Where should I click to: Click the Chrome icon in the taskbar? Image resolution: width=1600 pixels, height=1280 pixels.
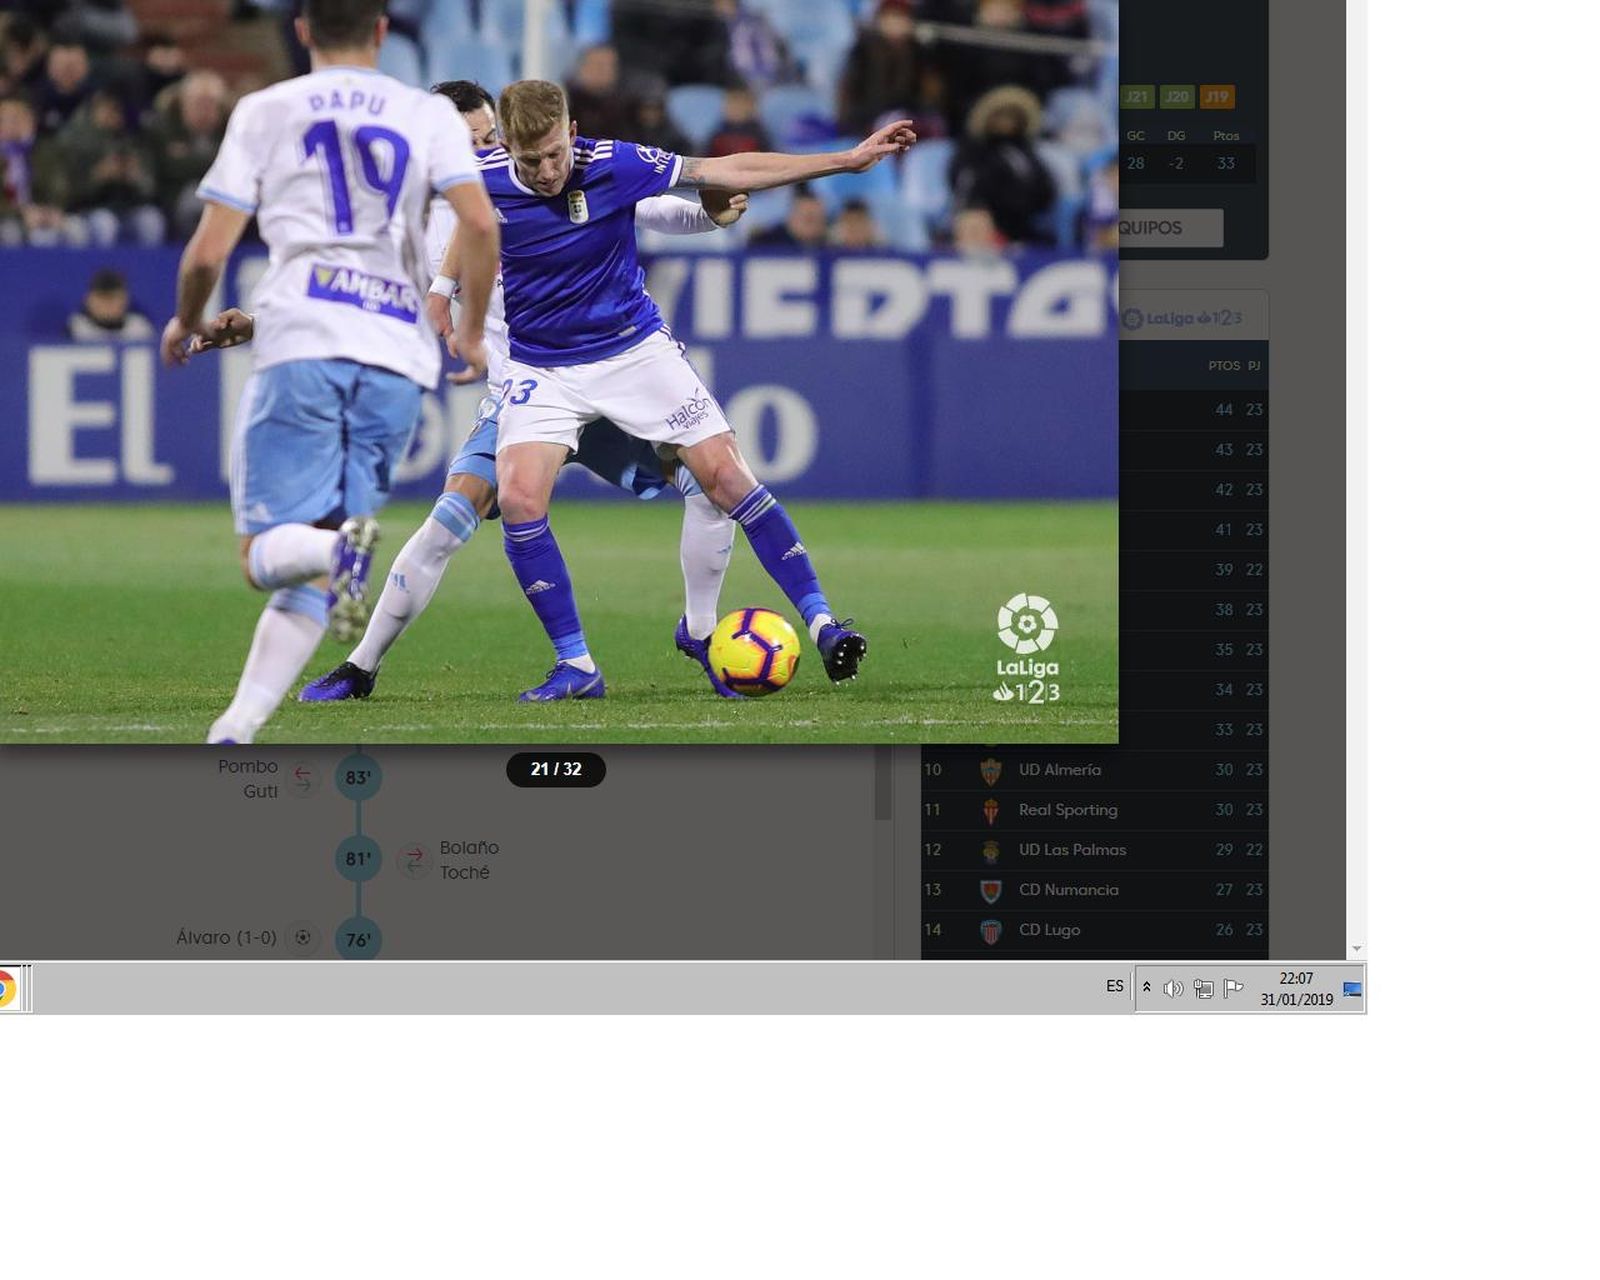pyautogui.click(x=6, y=988)
